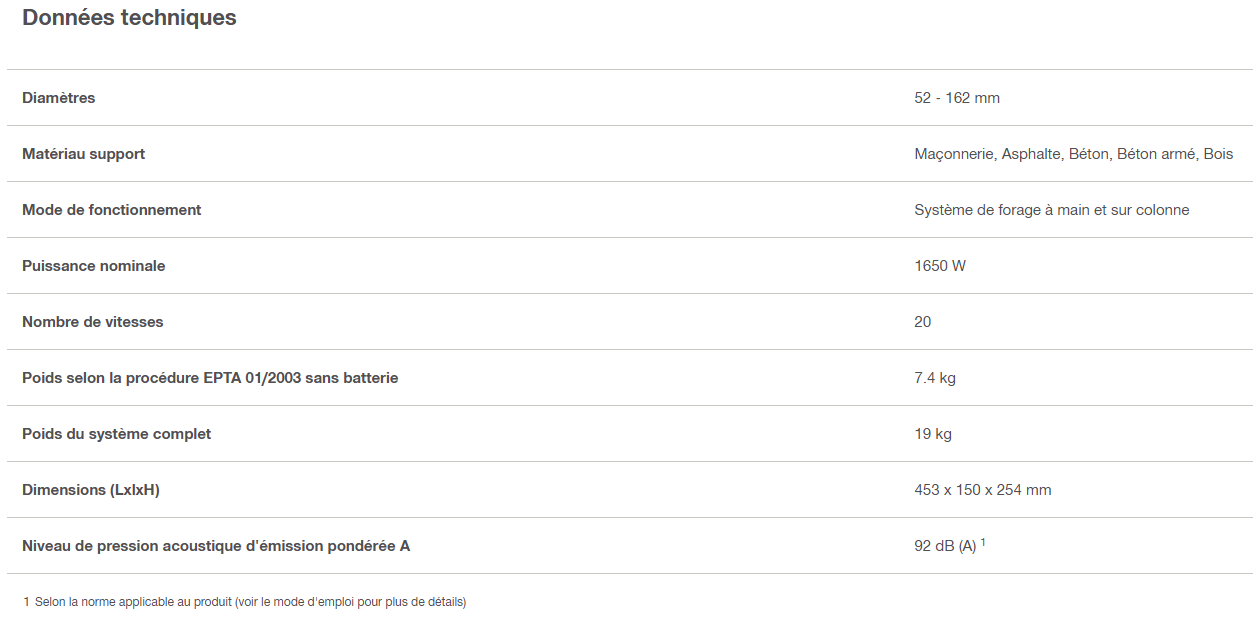Viewport: 1253px width, 617px height.
Task: Click the Maçonnerie, Asphalte, Béton materials value
Action: [1073, 154]
